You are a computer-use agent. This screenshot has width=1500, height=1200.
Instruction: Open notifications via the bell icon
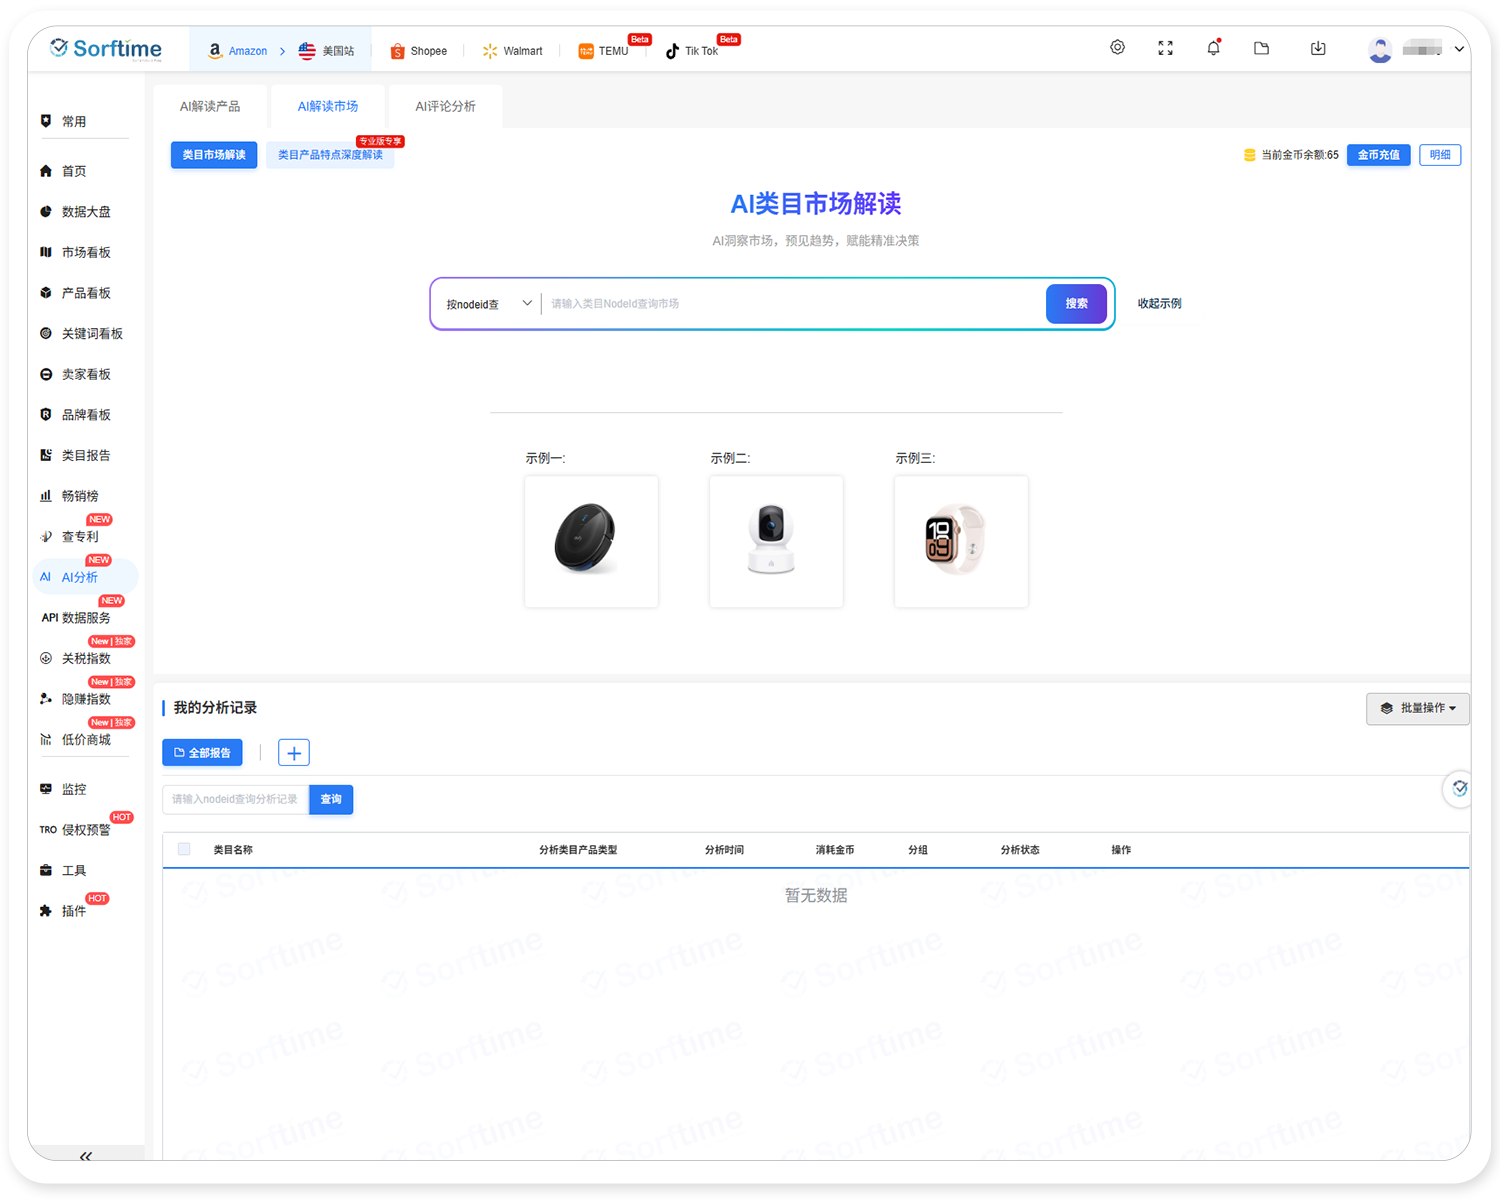(1213, 48)
